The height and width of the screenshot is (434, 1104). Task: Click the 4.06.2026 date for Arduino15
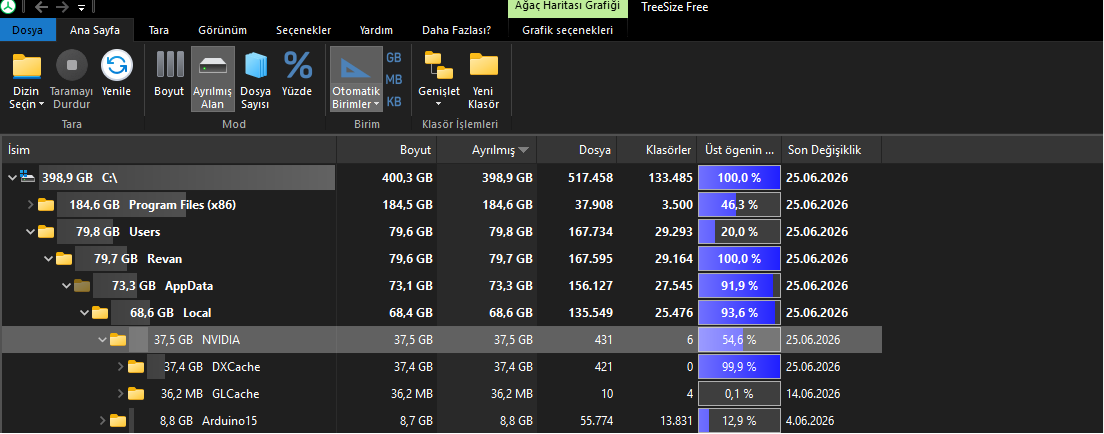(810, 421)
